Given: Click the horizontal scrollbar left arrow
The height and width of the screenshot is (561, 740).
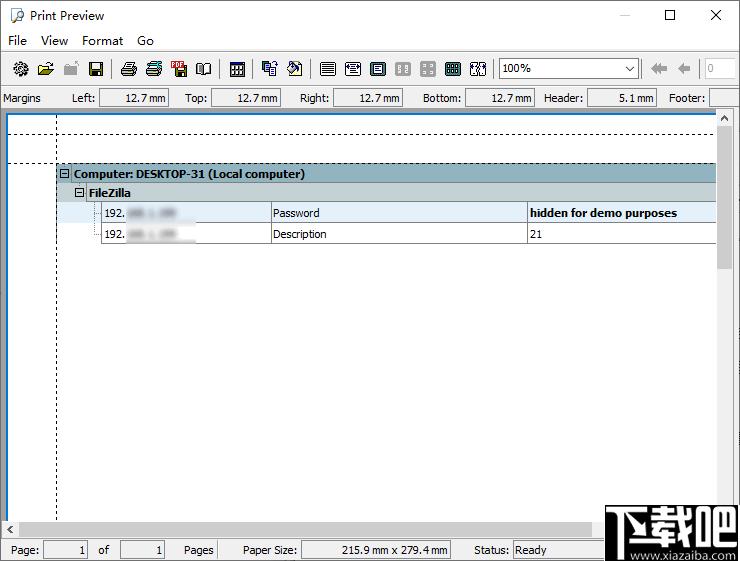Looking at the screenshot, I should [x=10, y=529].
